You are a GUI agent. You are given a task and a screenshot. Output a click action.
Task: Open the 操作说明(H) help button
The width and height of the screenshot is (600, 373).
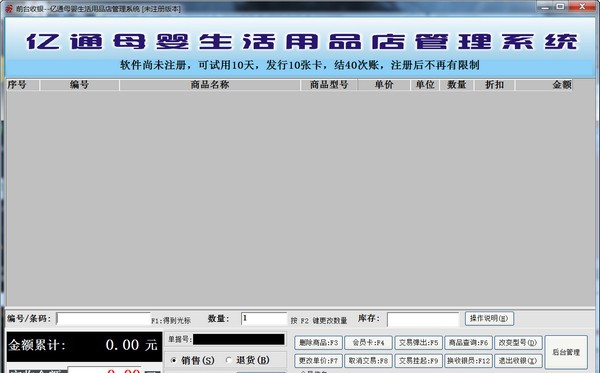[x=489, y=318]
